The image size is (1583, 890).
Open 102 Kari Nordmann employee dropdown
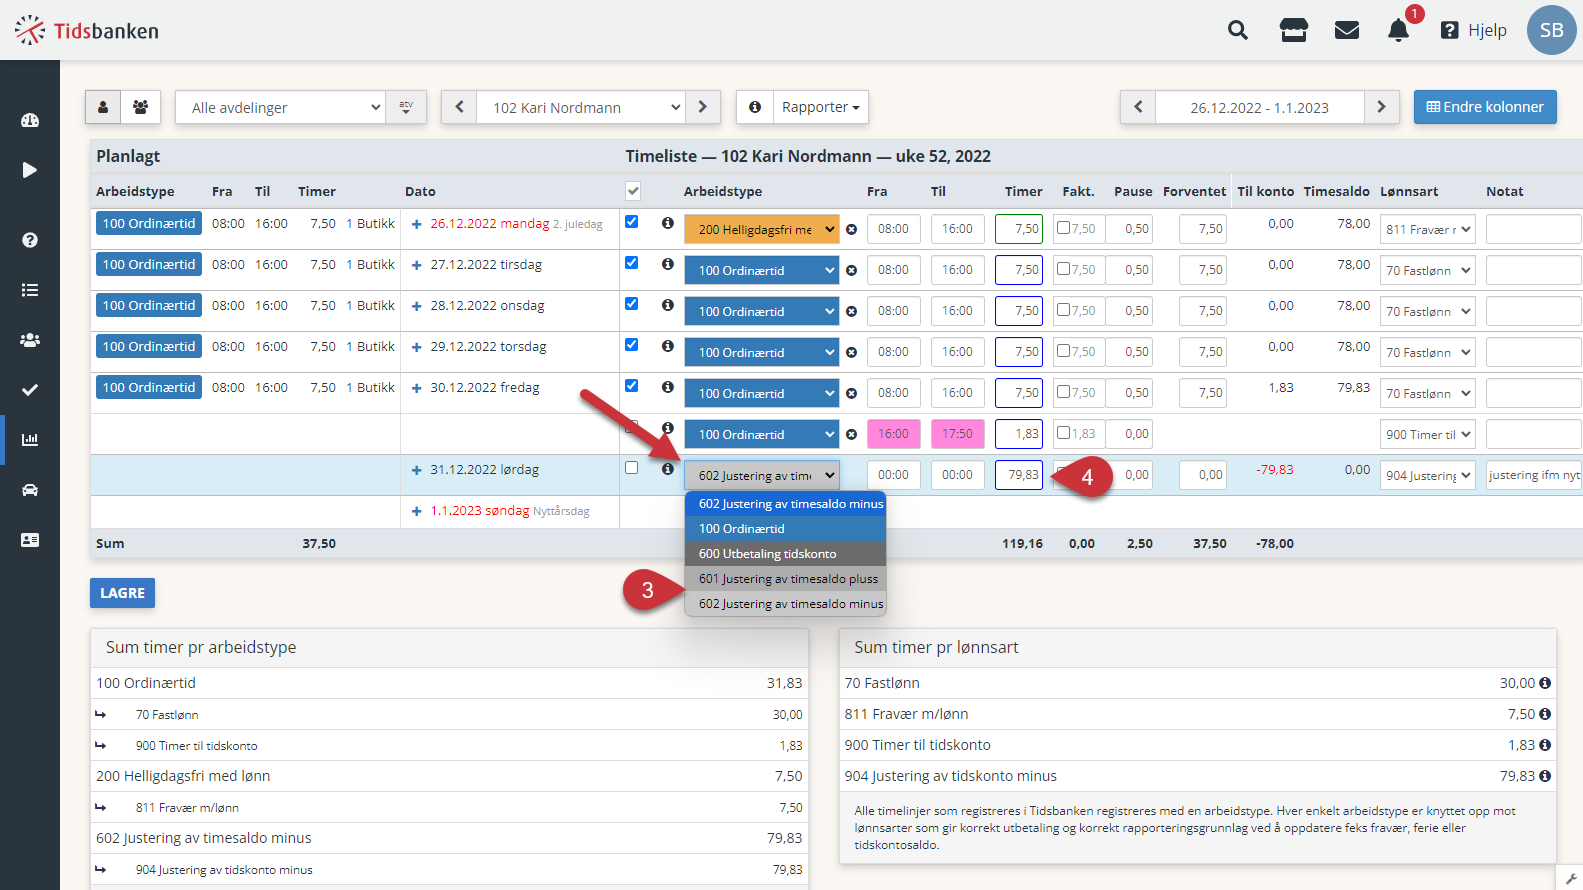point(581,107)
